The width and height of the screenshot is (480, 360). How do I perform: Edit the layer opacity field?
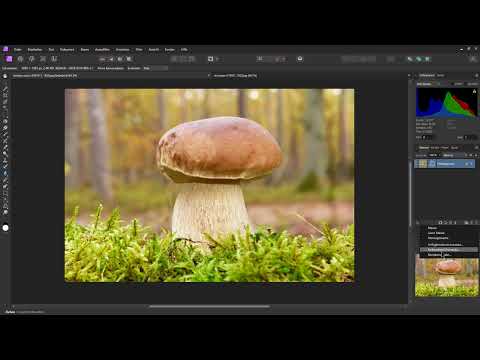433,155
